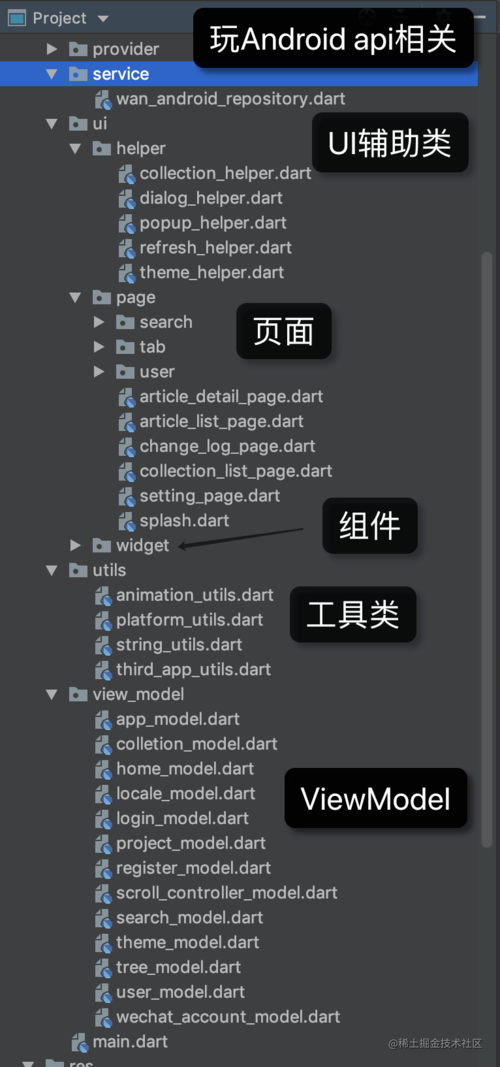Click the provider folder icon
The height and width of the screenshot is (1067, 500).
78,49
